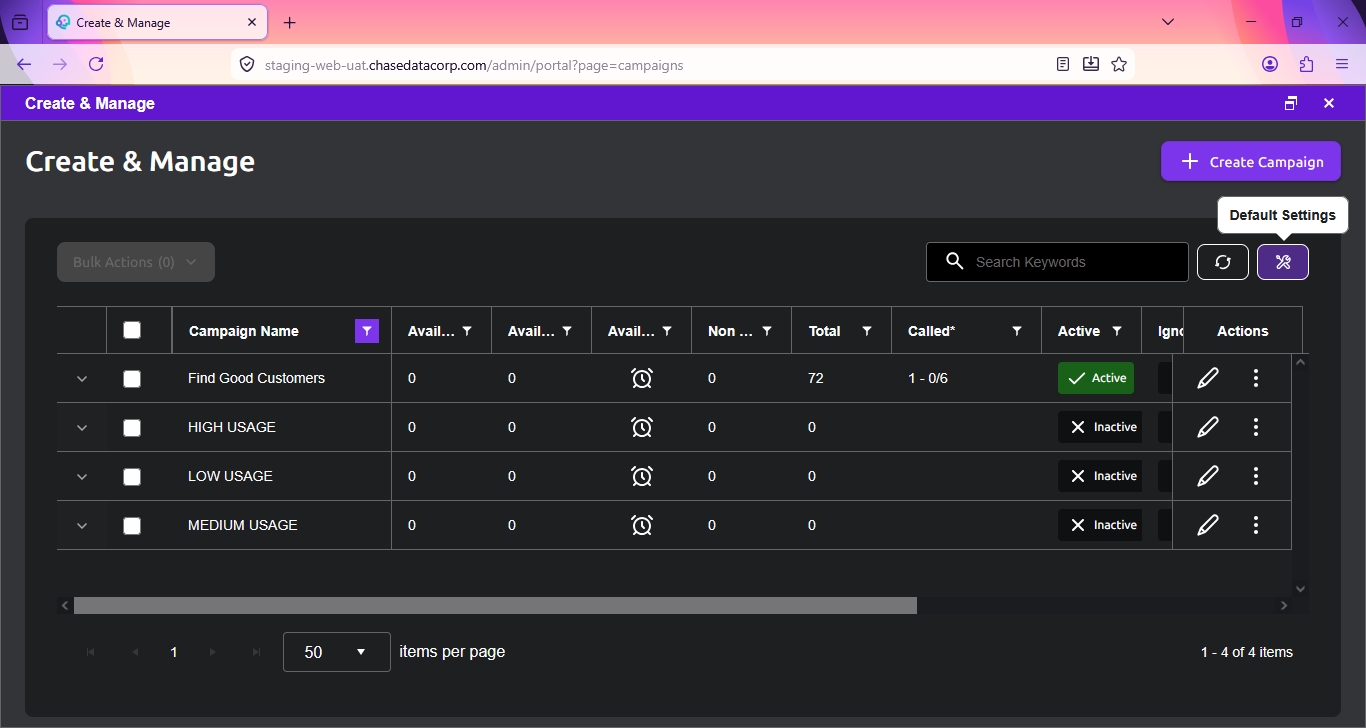Click the Total value 72
1366x728 pixels.
816,378
